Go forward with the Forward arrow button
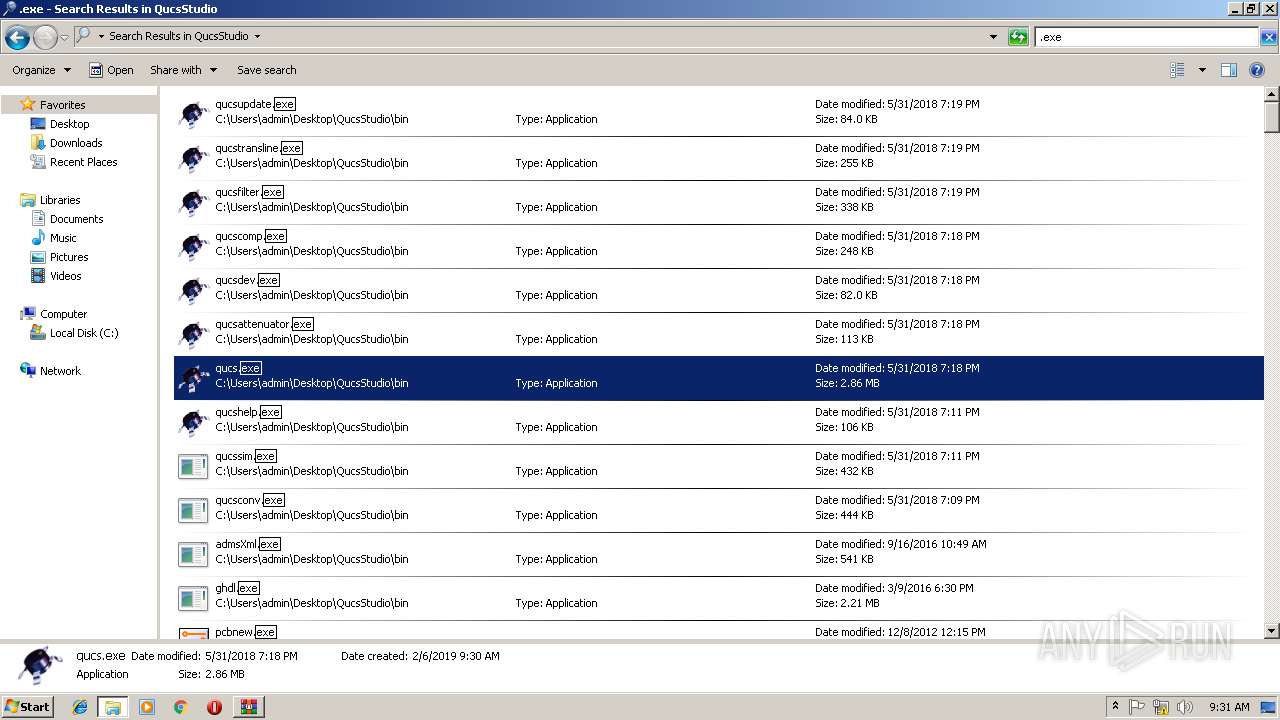 [45, 38]
